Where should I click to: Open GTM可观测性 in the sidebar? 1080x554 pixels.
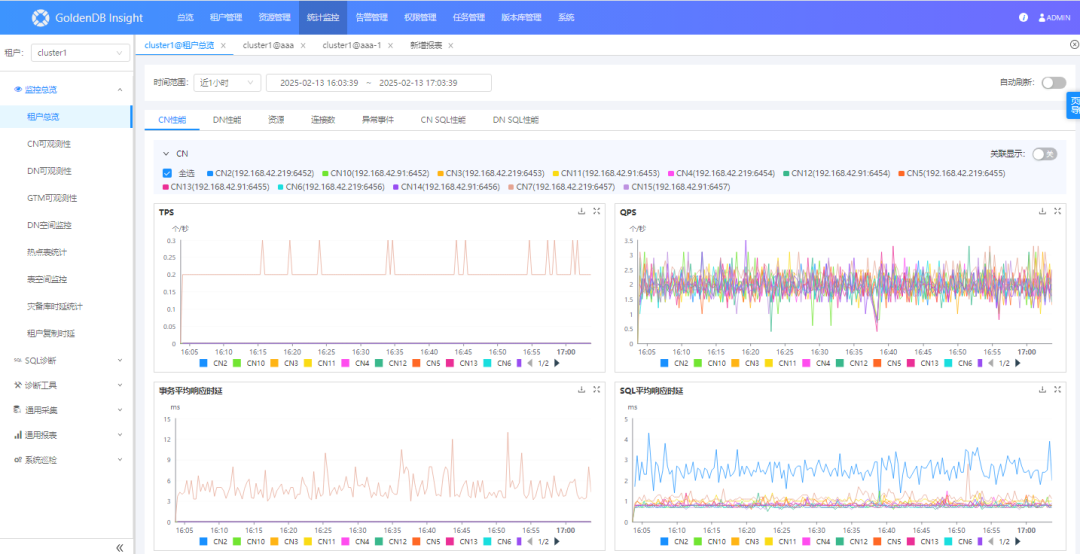(52, 198)
